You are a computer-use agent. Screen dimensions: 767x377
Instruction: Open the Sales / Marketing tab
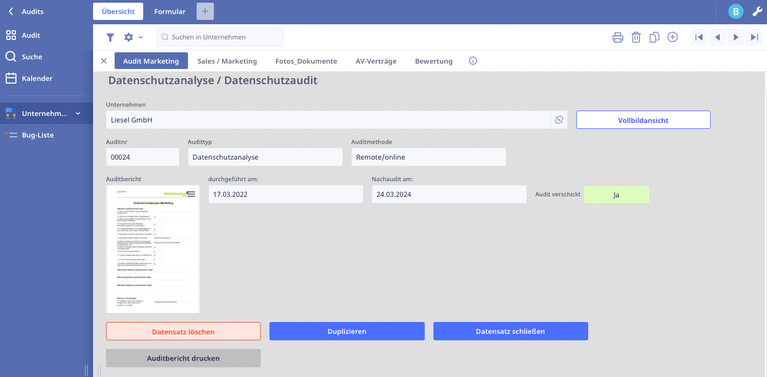point(227,61)
